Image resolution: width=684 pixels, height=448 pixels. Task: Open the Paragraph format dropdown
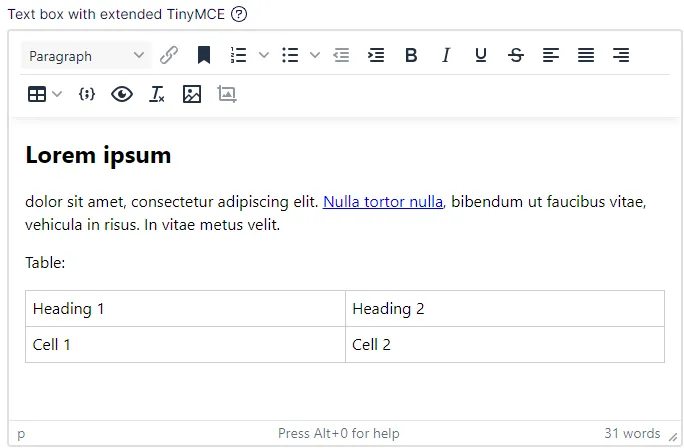[86, 56]
